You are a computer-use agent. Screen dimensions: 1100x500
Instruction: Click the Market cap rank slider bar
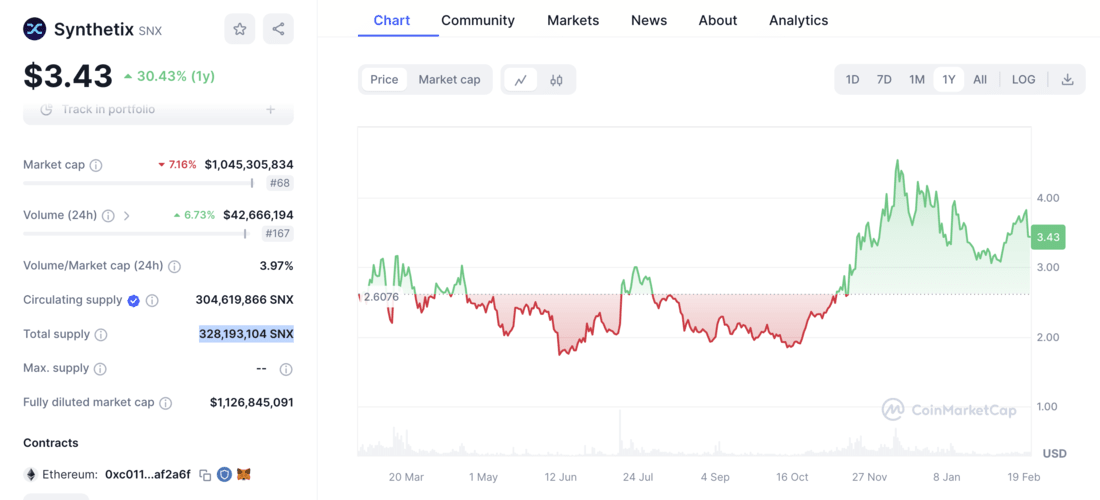pos(138,183)
